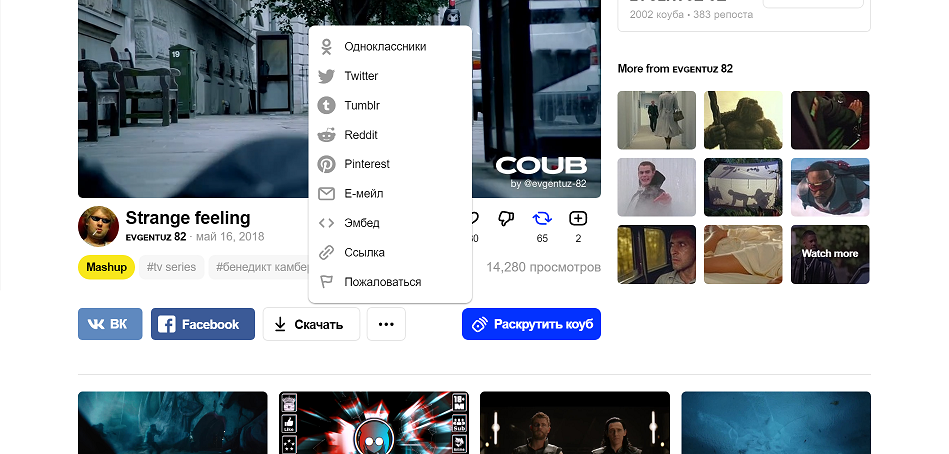Choose Twitter in the share menu
The width and height of the screenshot is (949, 454).
[361, 76]
